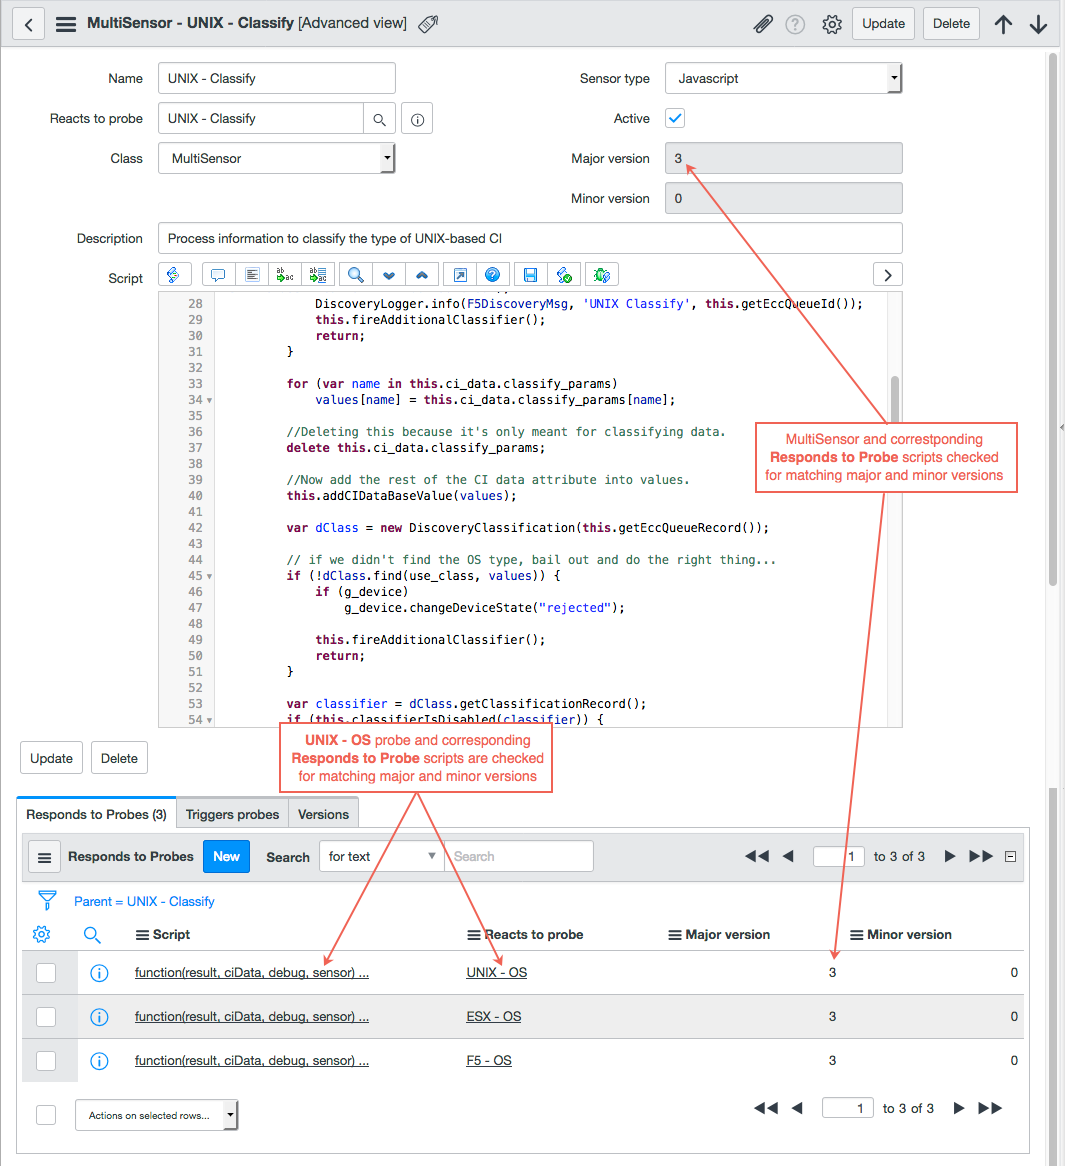Toggle full screen script editor
Screen dimensions: 1065x1167
tap(460, 275)
